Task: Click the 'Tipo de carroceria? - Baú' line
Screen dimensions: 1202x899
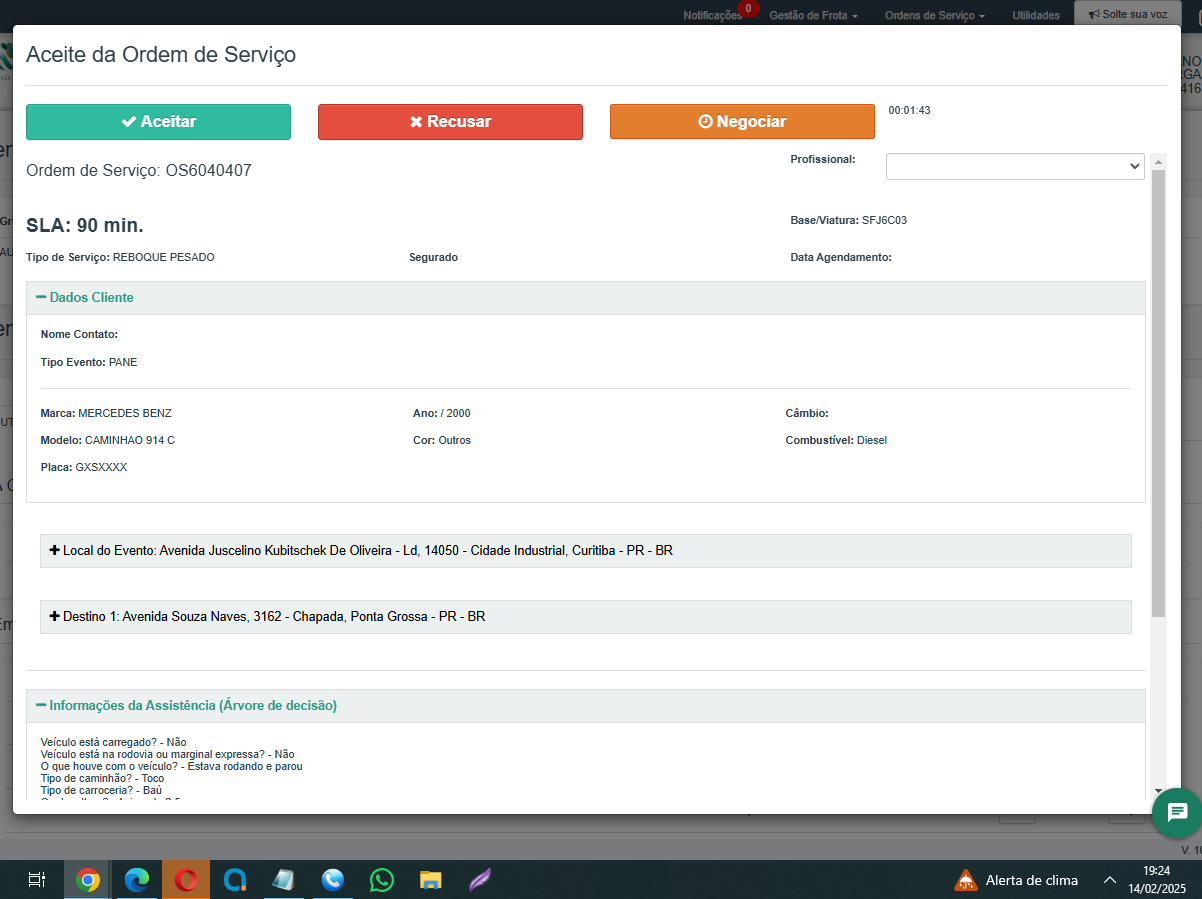Action: (x=101, y=790)
